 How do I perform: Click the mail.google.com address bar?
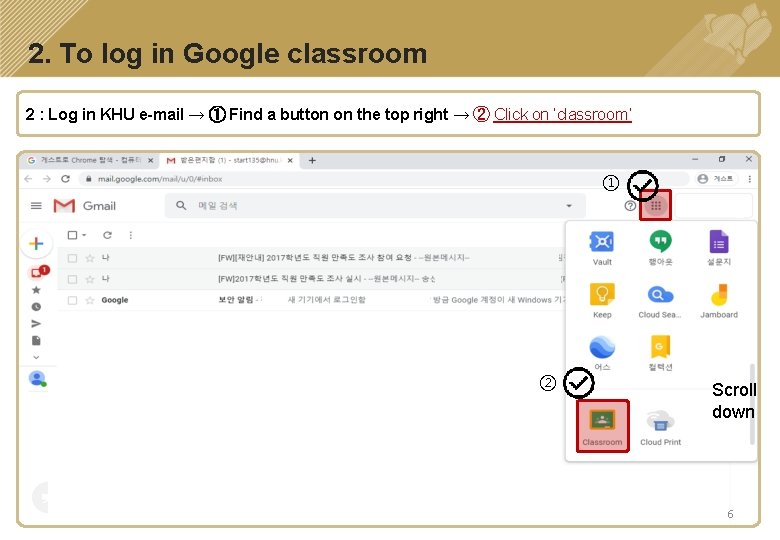pos(383,179)
